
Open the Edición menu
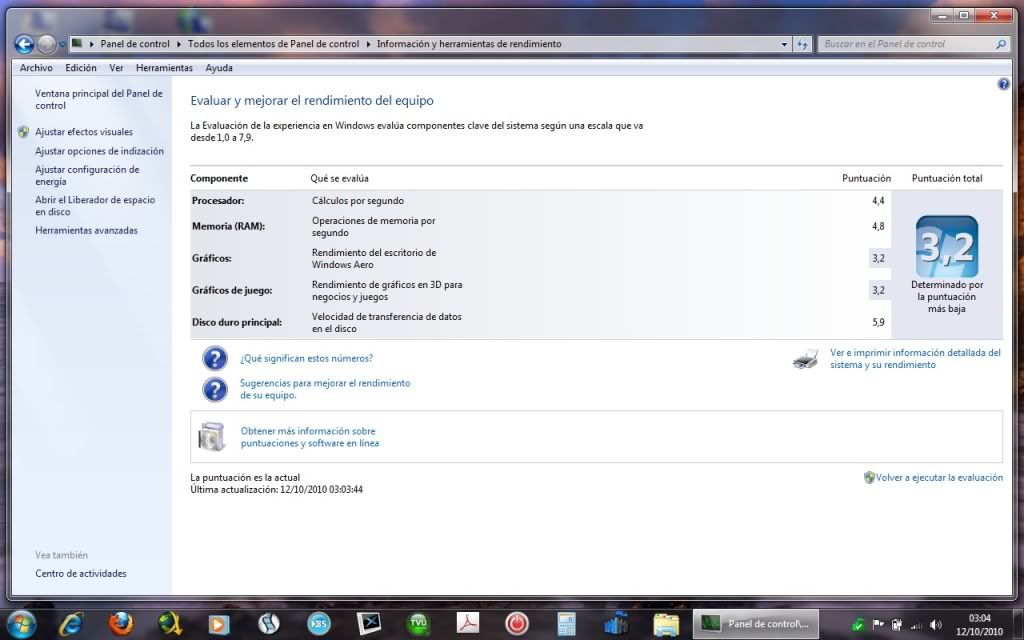[81, 68]
